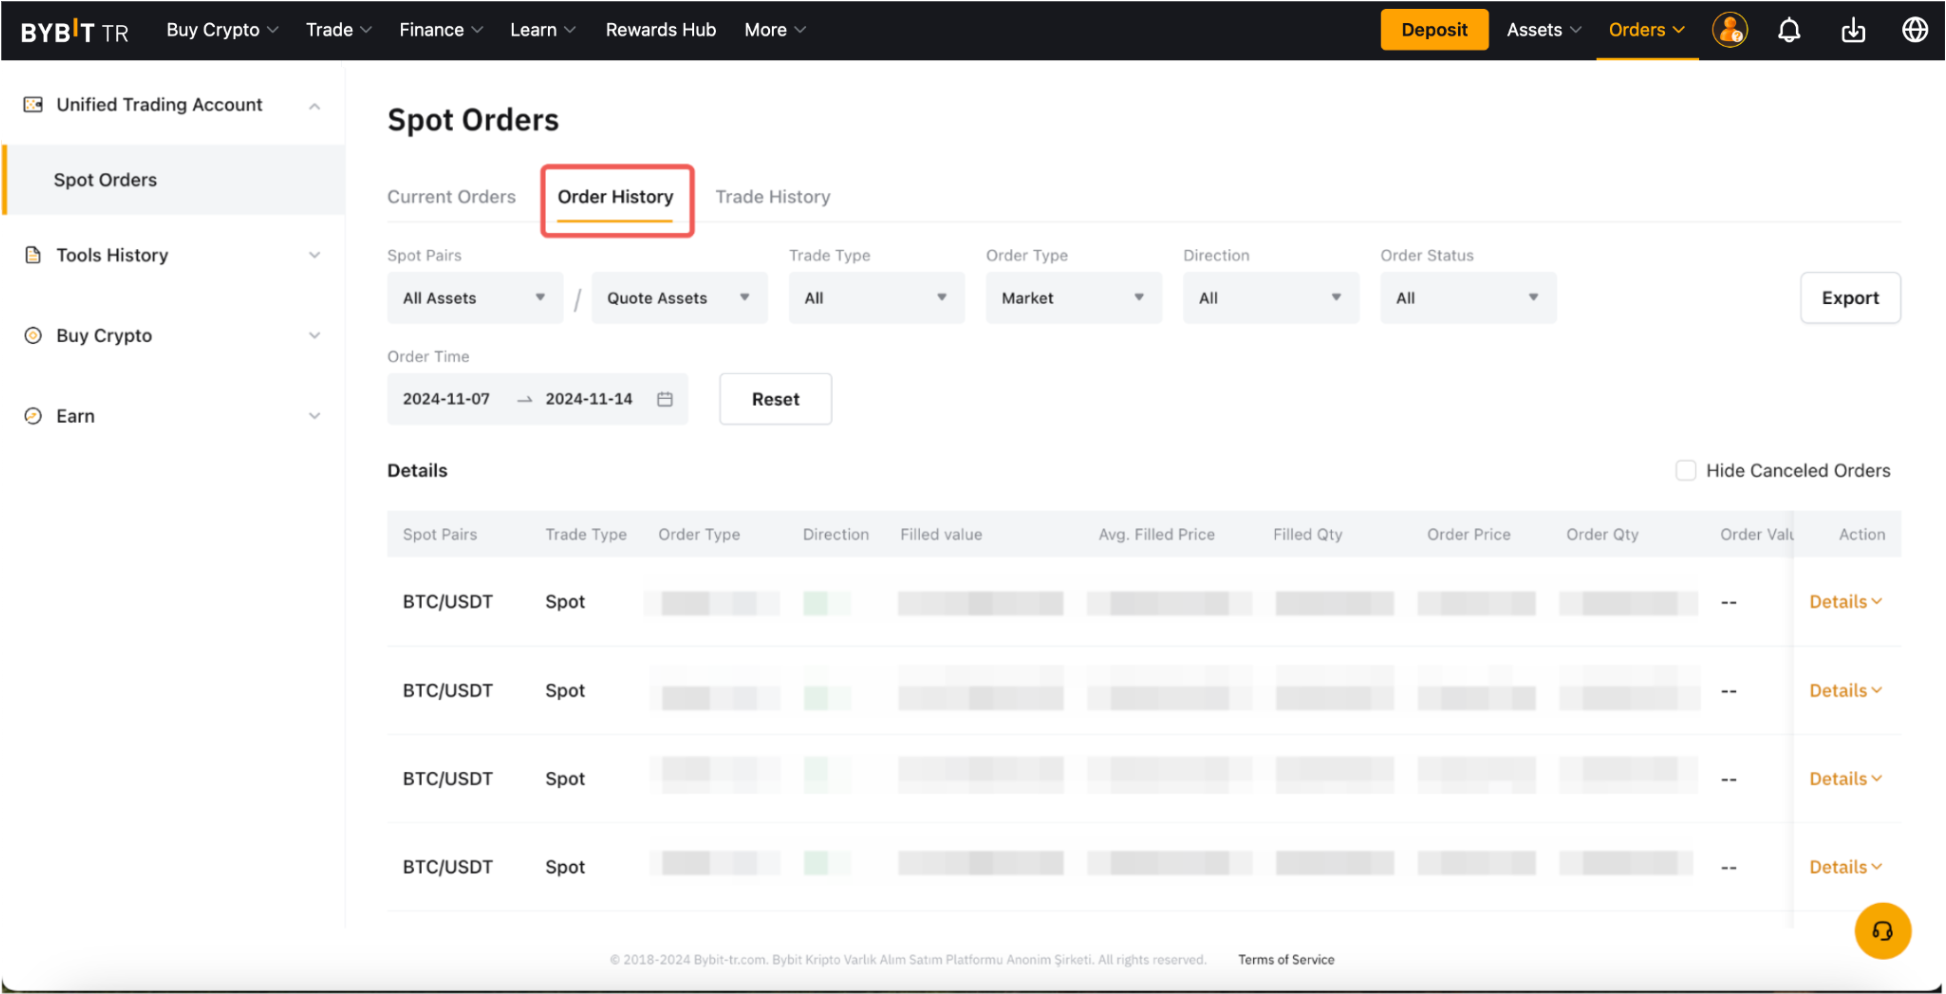Open the user profile avatar icon
Screen dimensions: 1946x994
(1729, 30)
